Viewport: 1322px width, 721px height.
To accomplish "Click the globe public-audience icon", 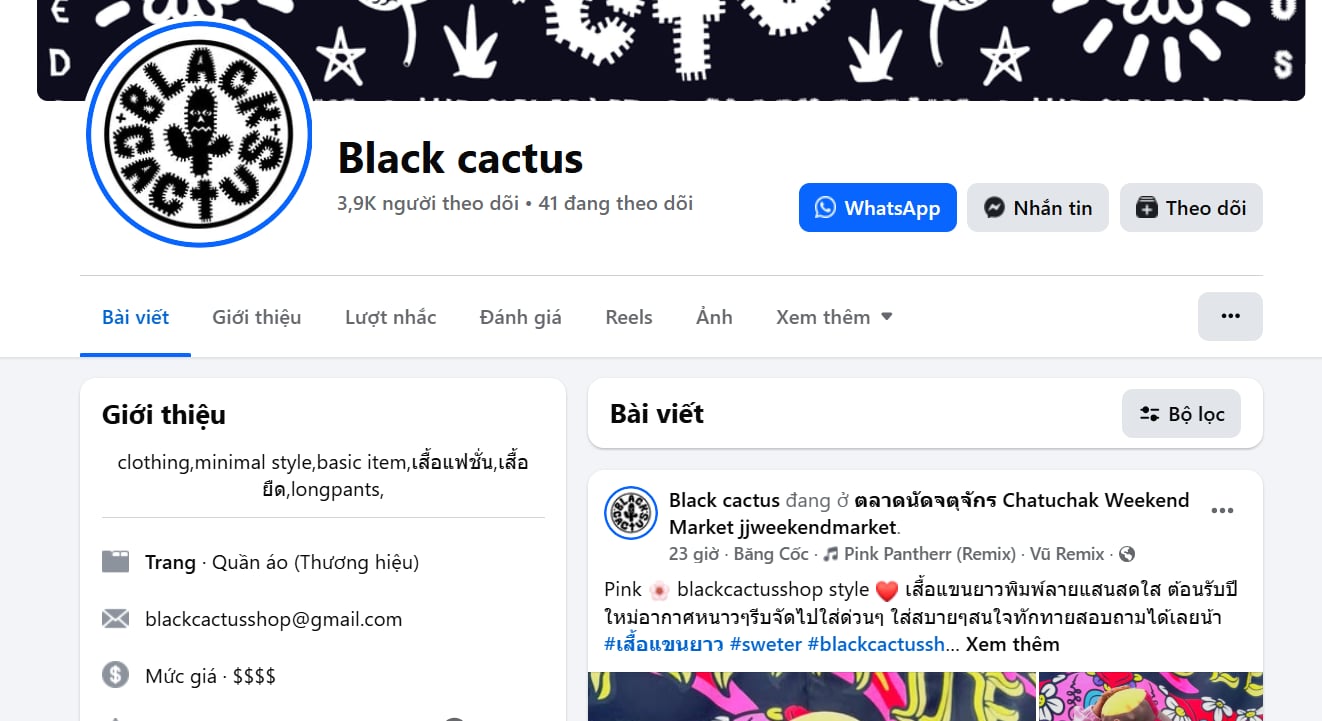I will coord(1127,554).
